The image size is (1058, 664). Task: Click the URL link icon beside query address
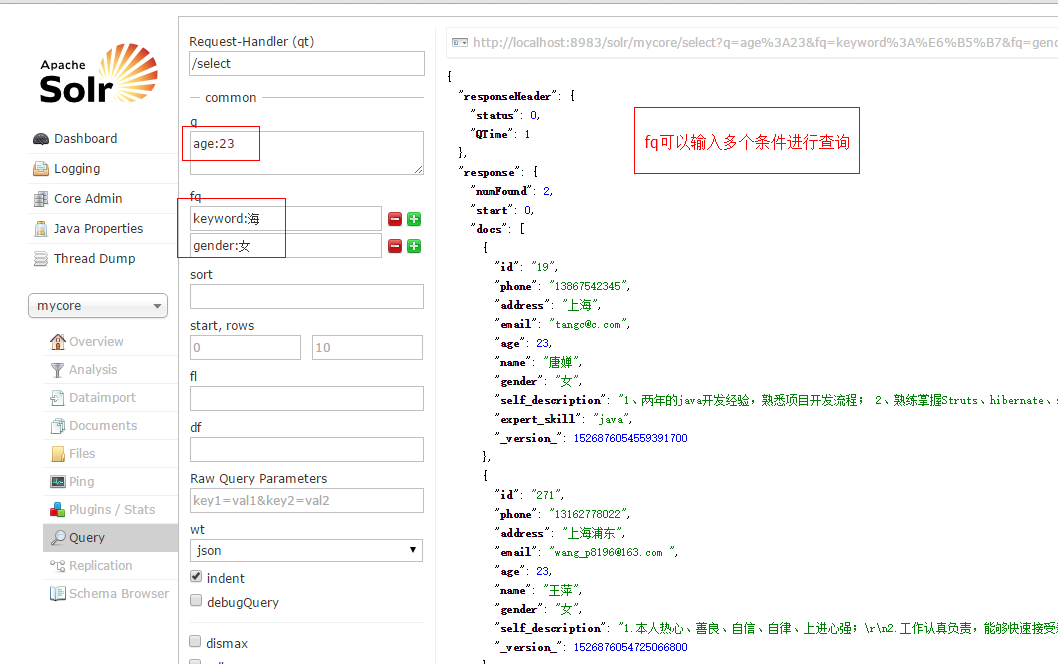point(460,43)
